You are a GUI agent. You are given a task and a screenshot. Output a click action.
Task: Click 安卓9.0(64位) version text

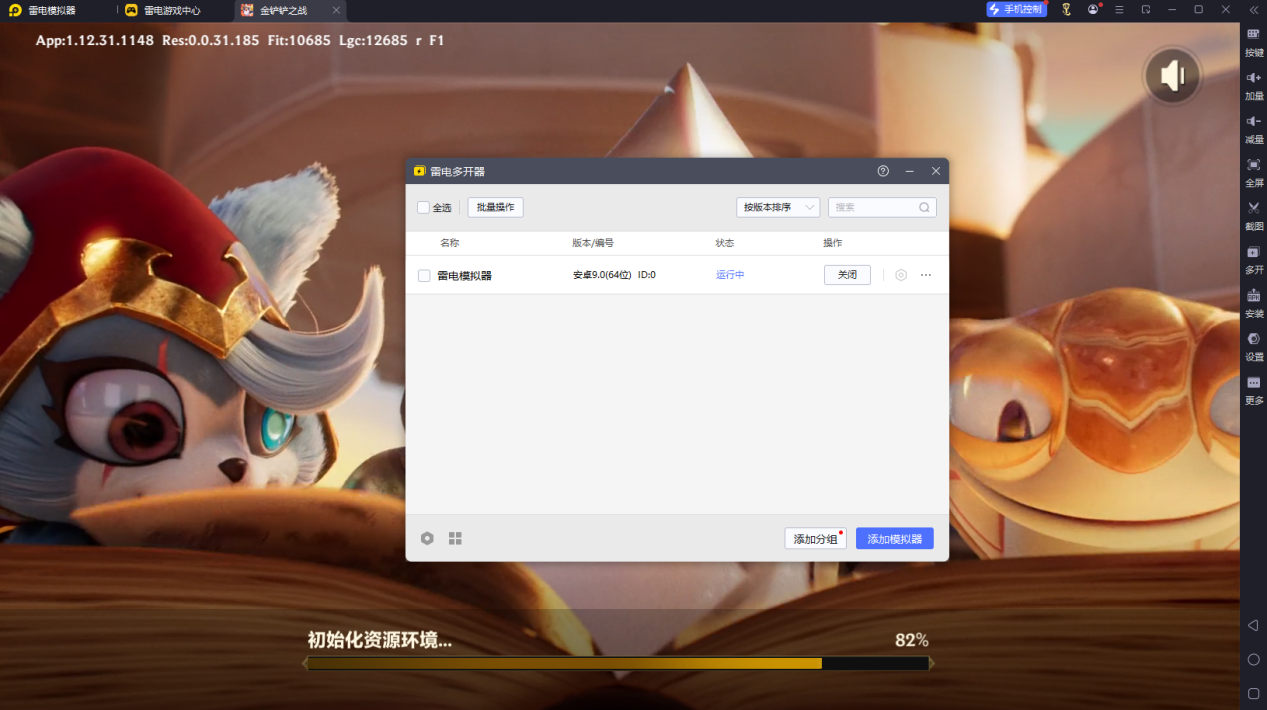pos(602,275)
